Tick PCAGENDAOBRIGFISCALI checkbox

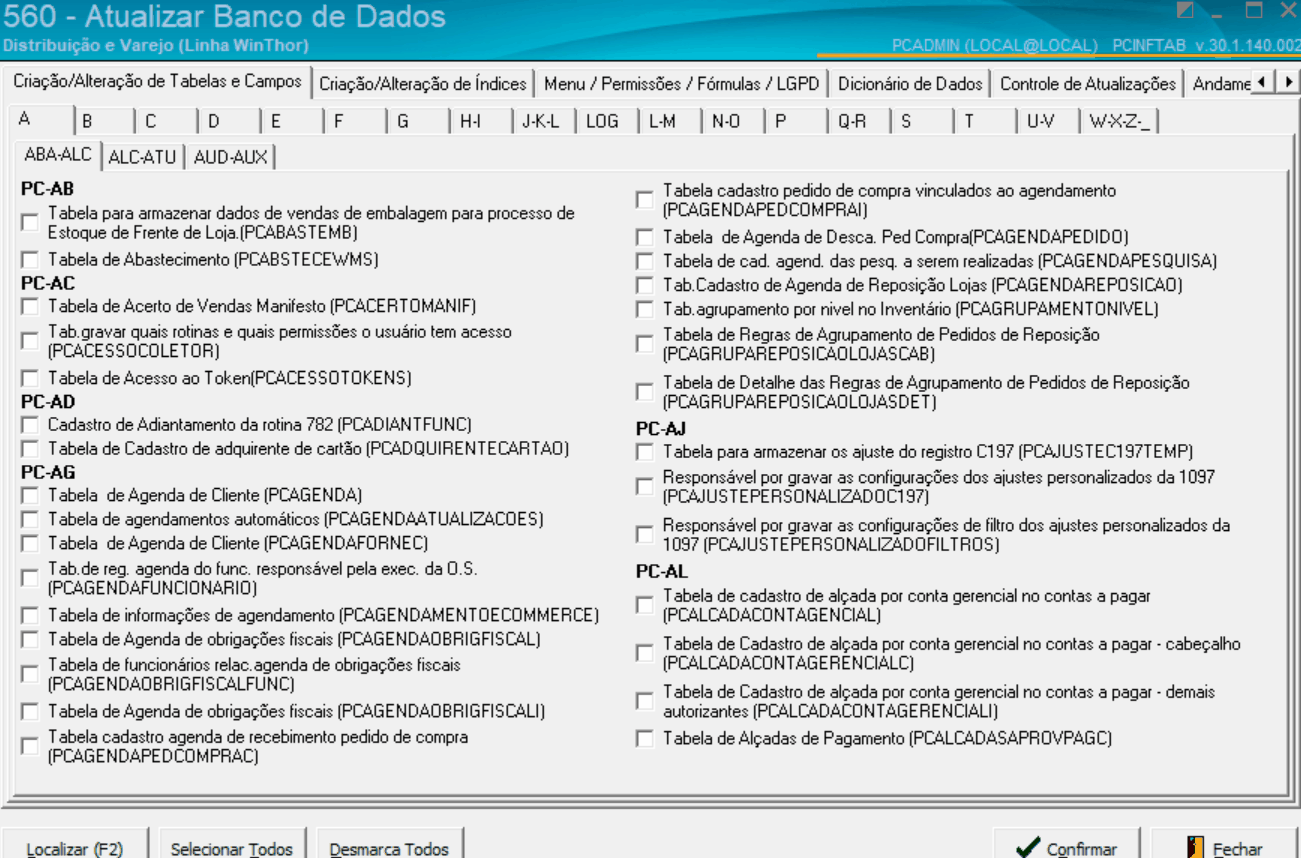click(30, 711)
